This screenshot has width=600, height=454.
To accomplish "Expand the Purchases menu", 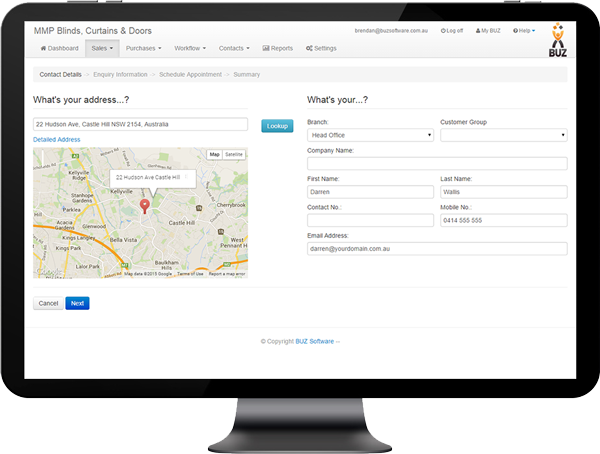I will point(143,48).
